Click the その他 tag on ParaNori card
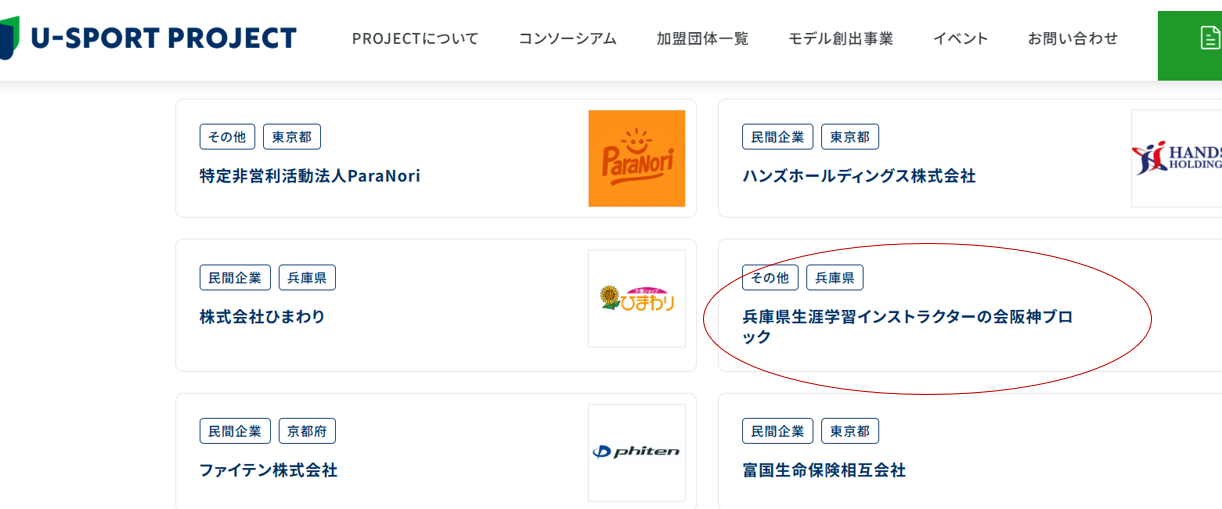This screenshot has width=1222, height=509. (x=227, y=137)
